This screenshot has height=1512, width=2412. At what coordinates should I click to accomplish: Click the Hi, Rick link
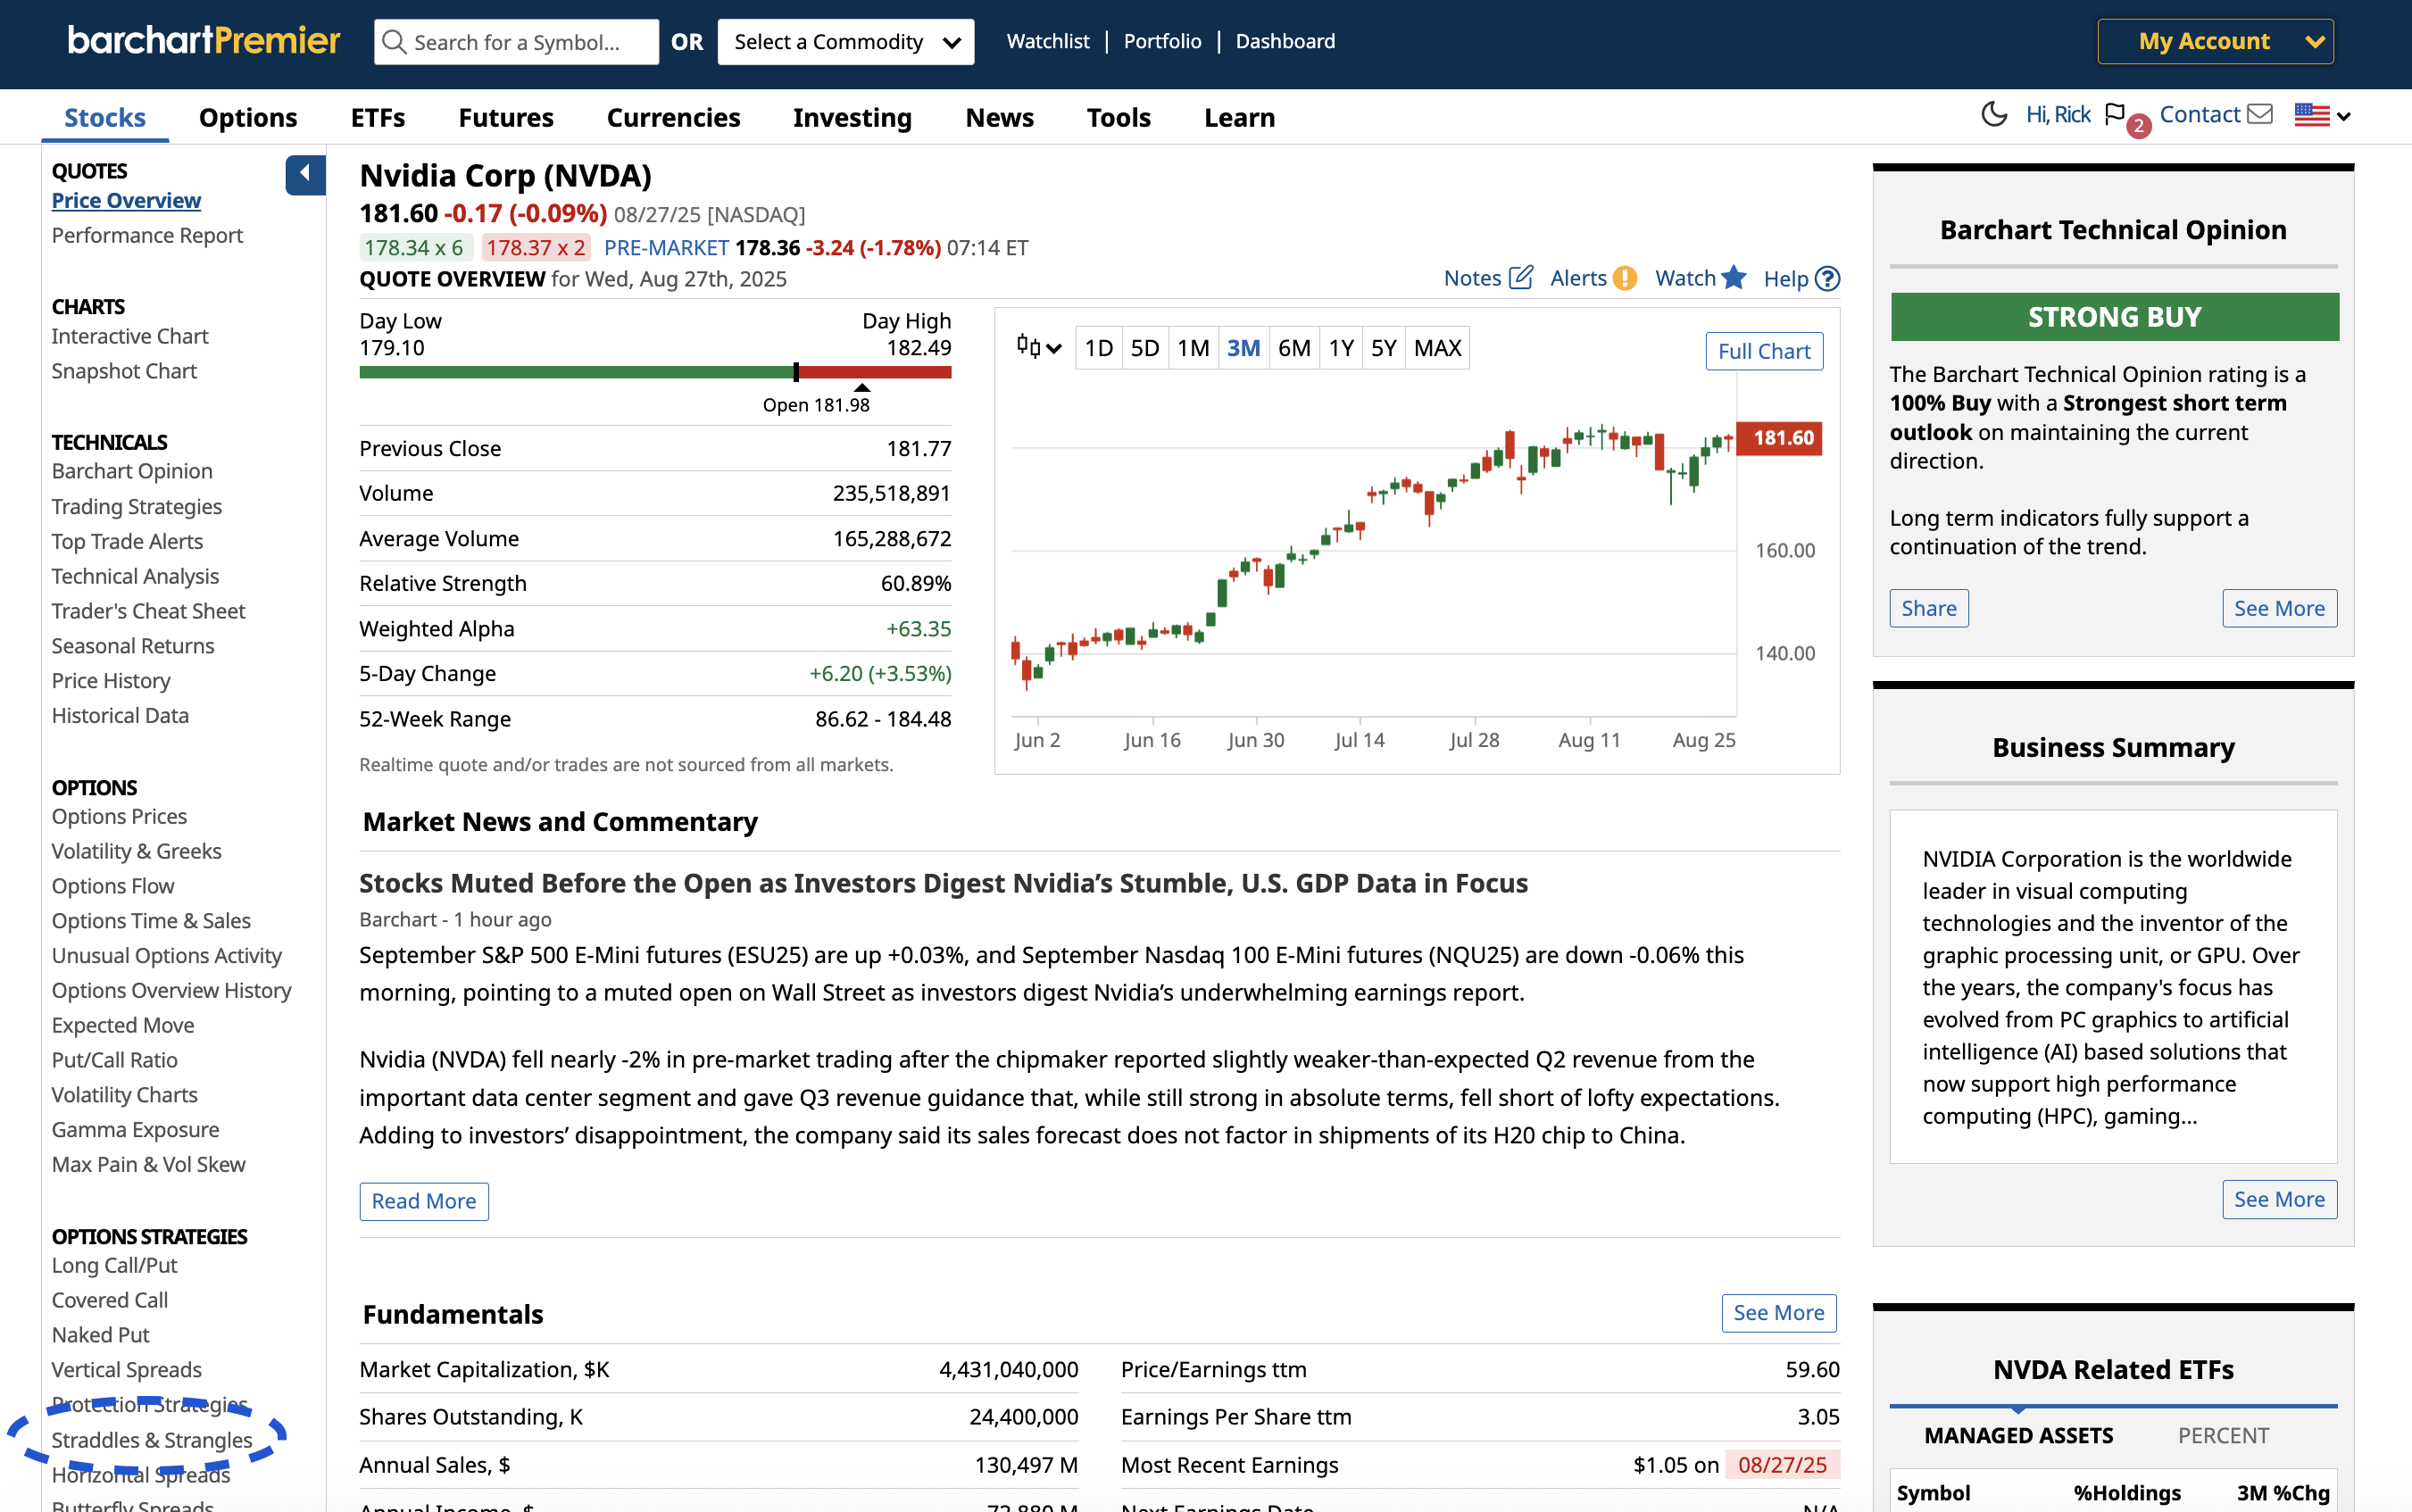[2058, 114]
